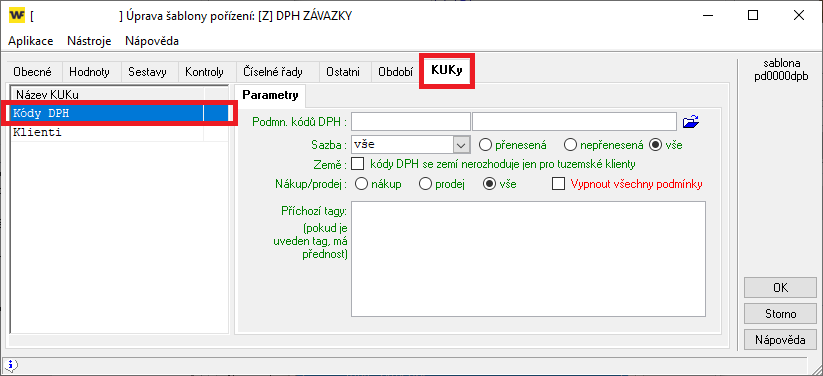Go to the Období tab
Image resolution: width=823 pixels, height=376 pixels.
tap(395, 72)
